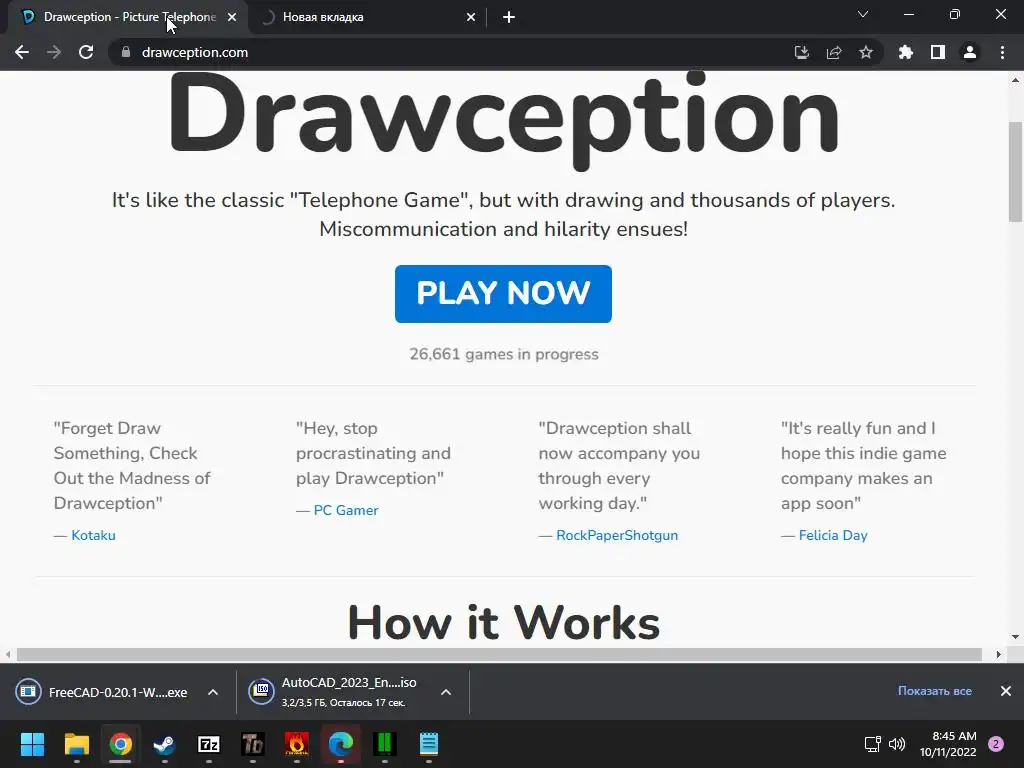Open File Explorer from taskbar

tap(76, 744)
